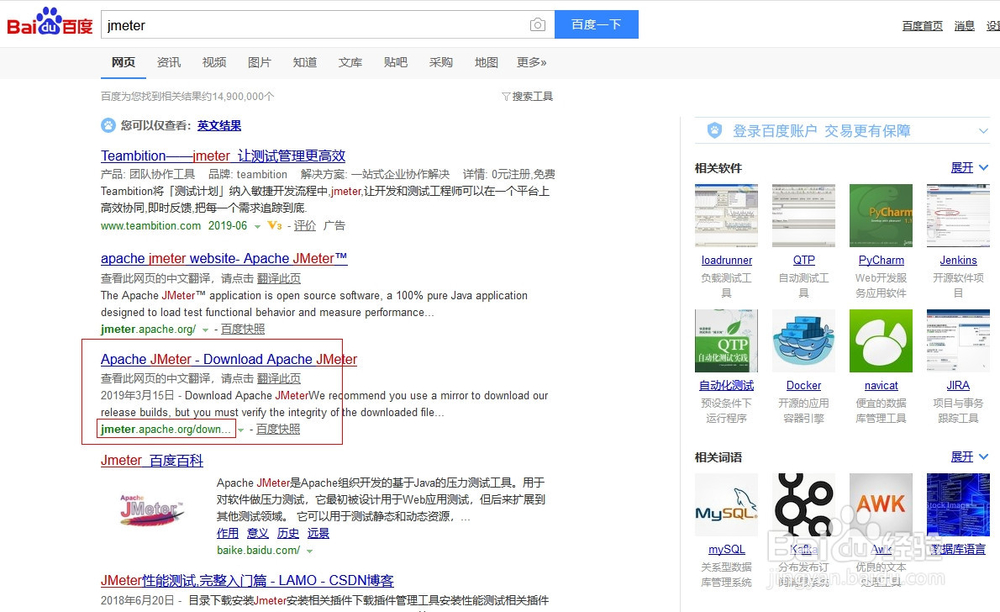Click the 百度一下 search button
1000x612 pixels.
click(596, 24)
